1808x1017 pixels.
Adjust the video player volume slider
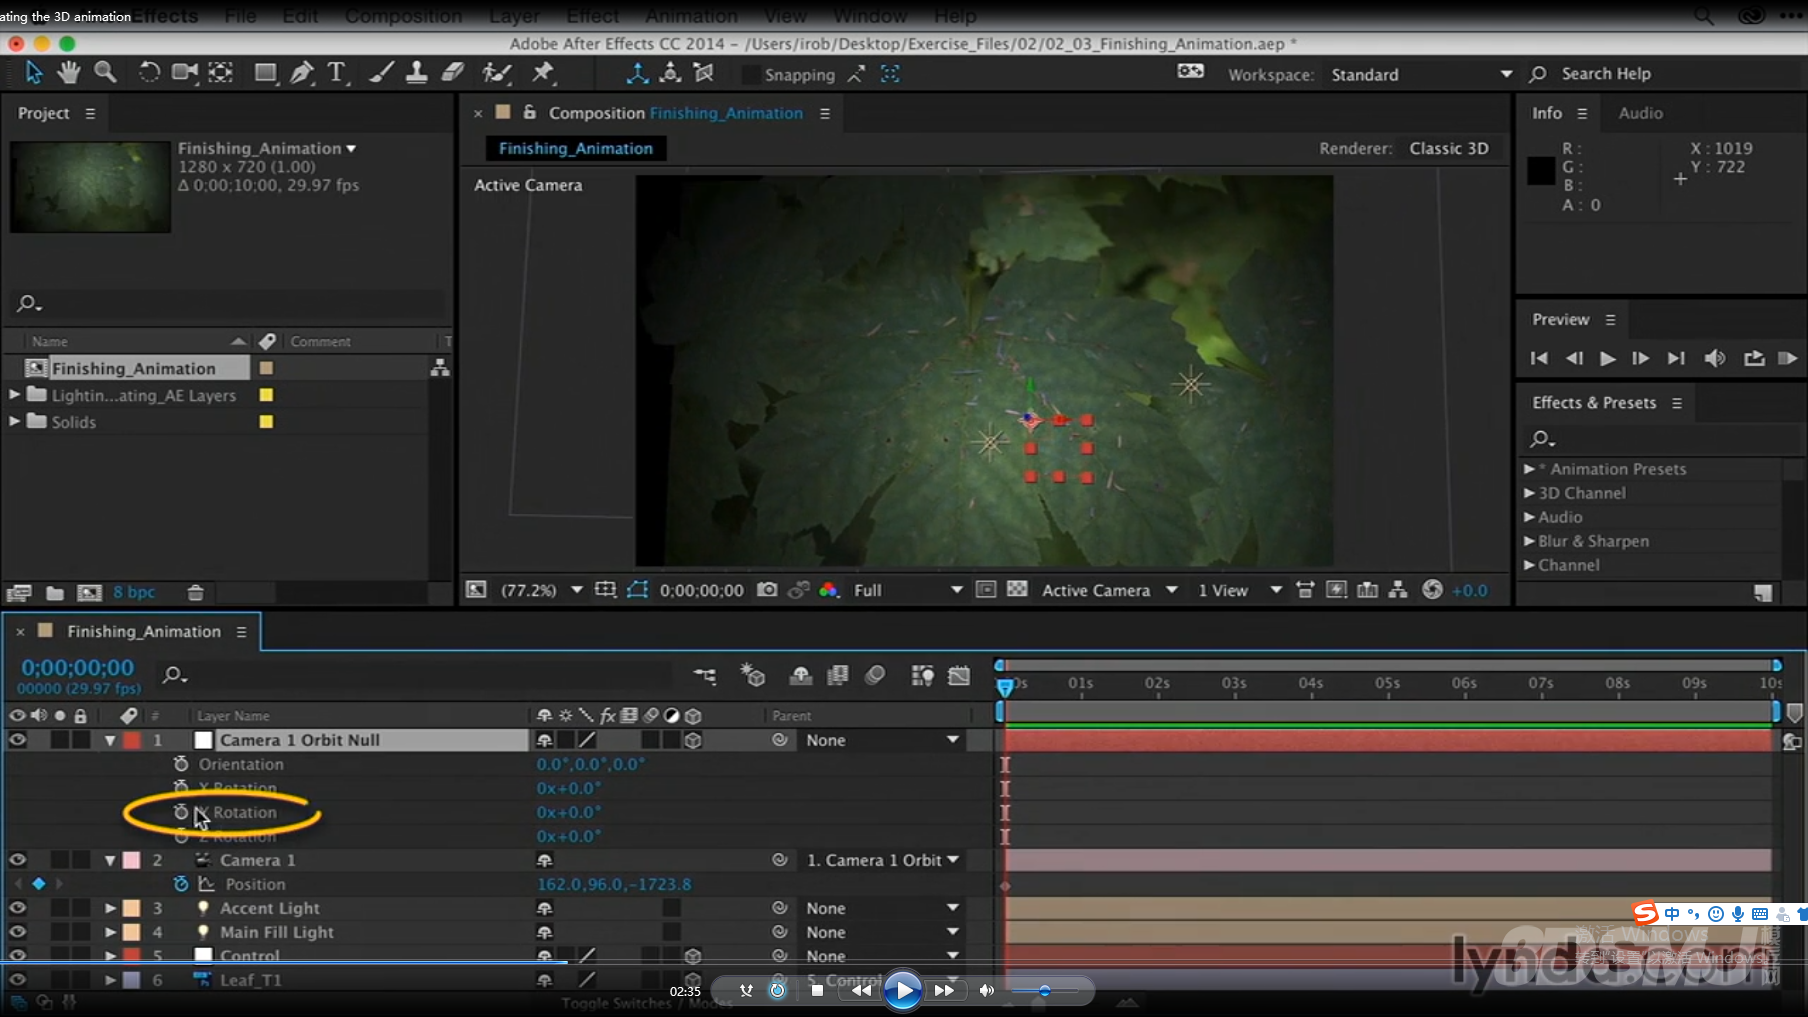tap(1044, 991)
